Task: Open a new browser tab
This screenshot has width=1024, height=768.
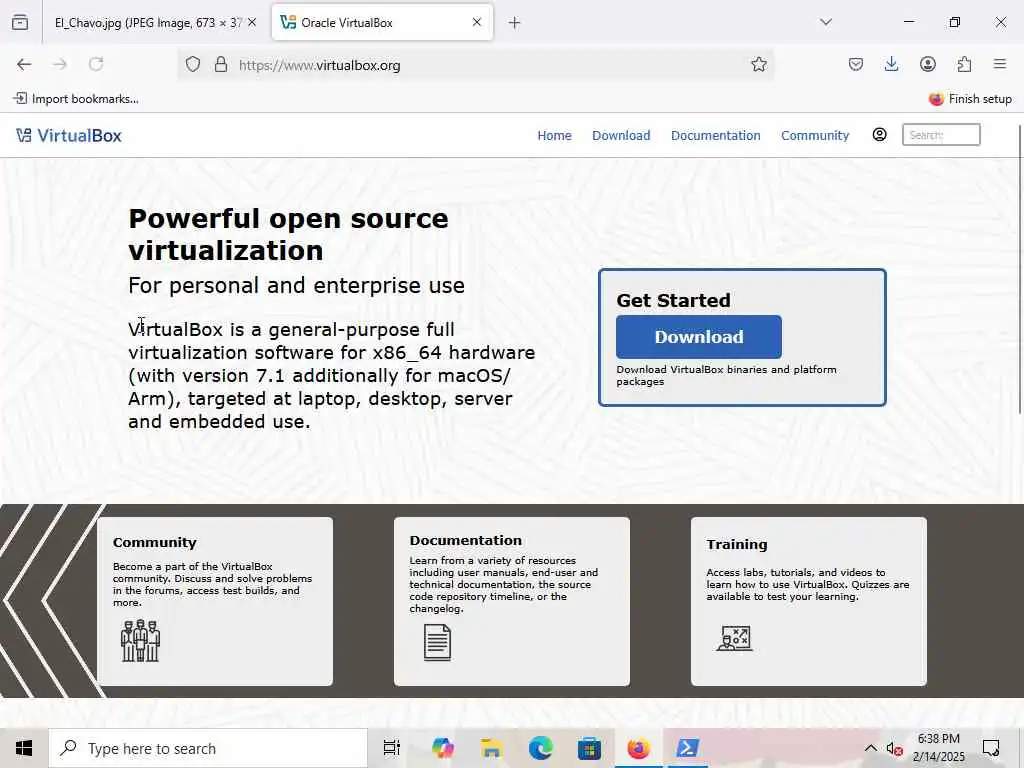Action: click(x=515, y=23)
